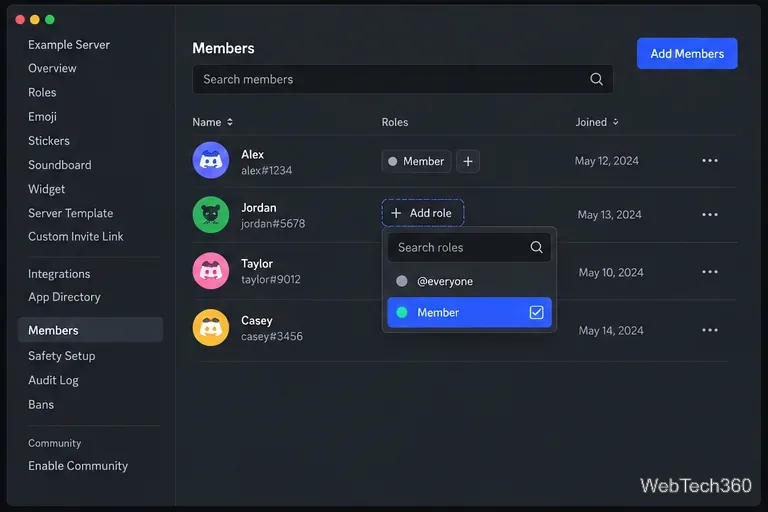Open the Stickers settings page
This screenshot has width=768, height=512.
(49, 141)
